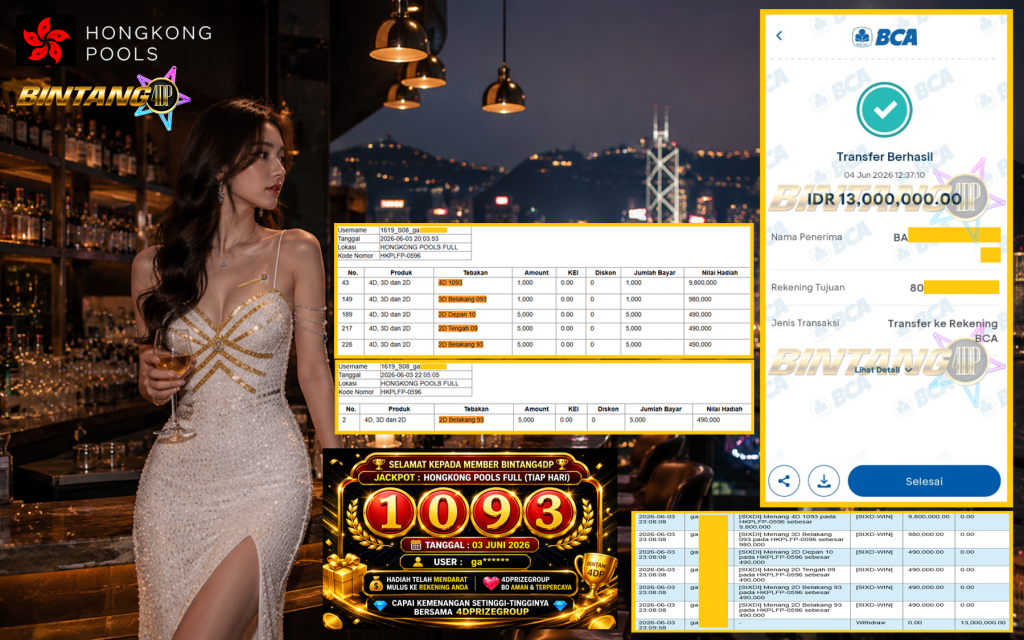Click the share icon on BCA receipt
Viewport: 1024px width, 640px height.
click(x=784, y=481)
